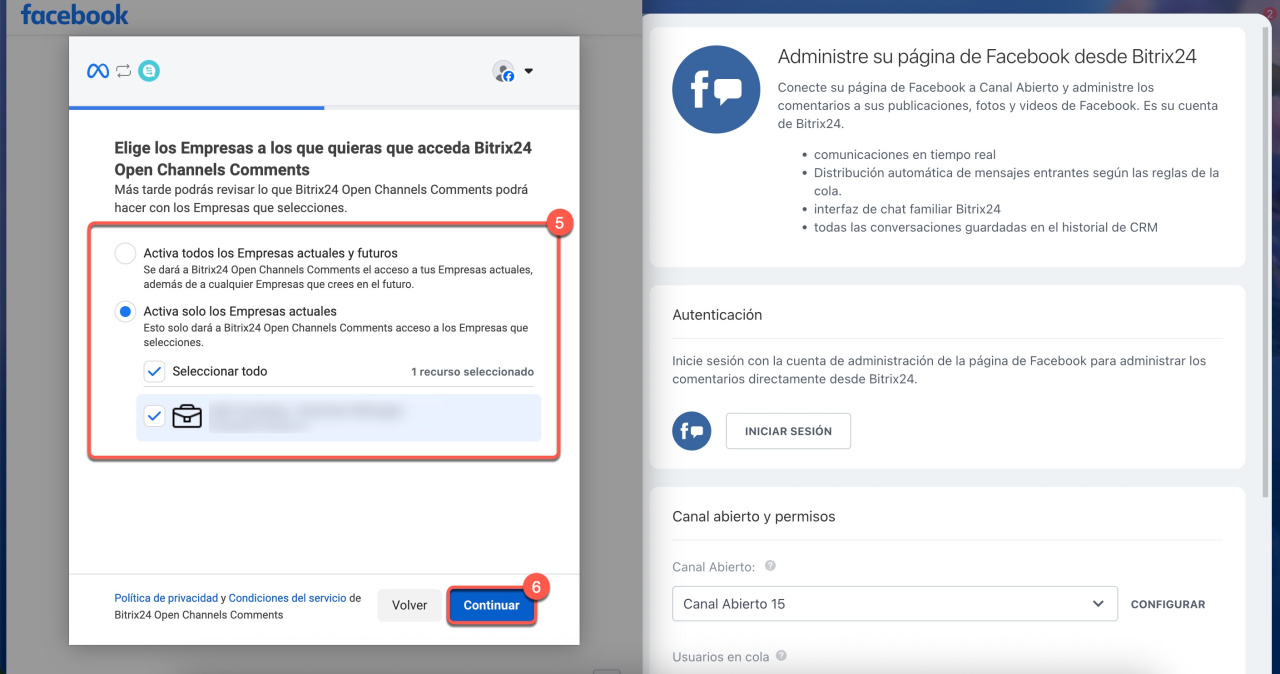Image resolution: width=1280 pixels, height=674 pixels.
Task: Select 'Activa solo los Empresas actuales' radio
Action: point(125,311)
